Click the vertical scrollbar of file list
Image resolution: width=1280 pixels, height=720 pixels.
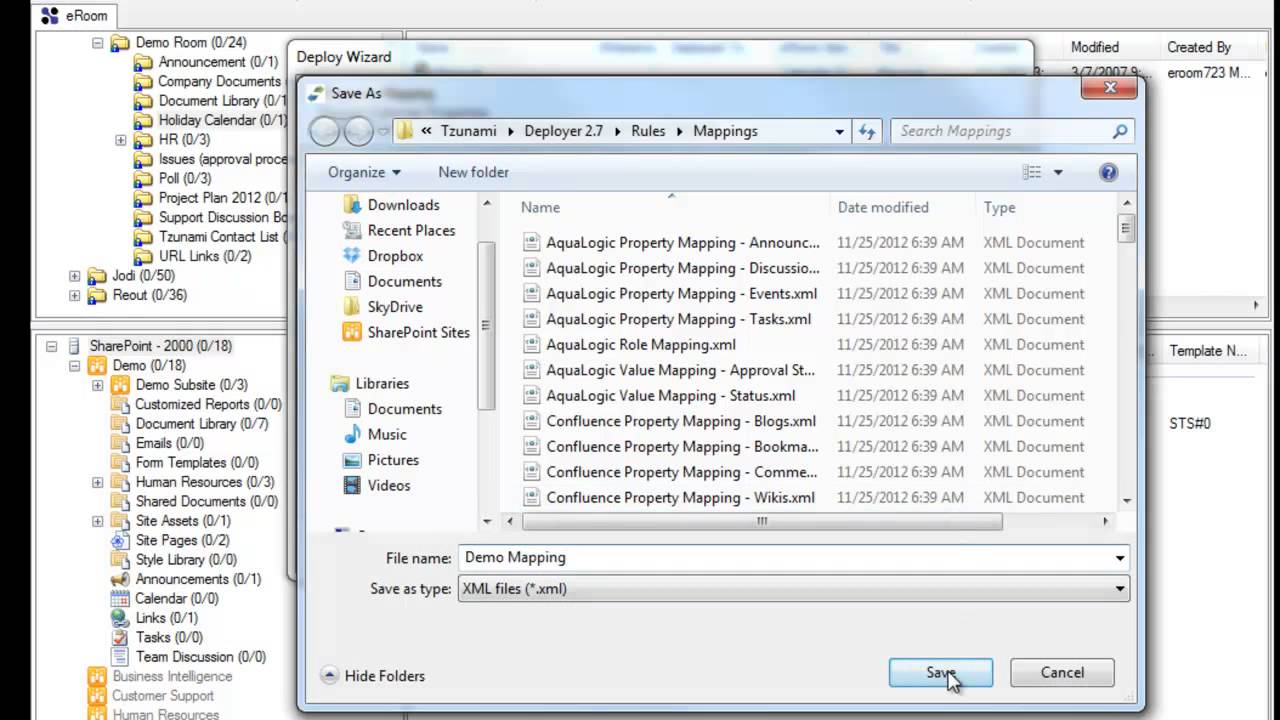1126,228
